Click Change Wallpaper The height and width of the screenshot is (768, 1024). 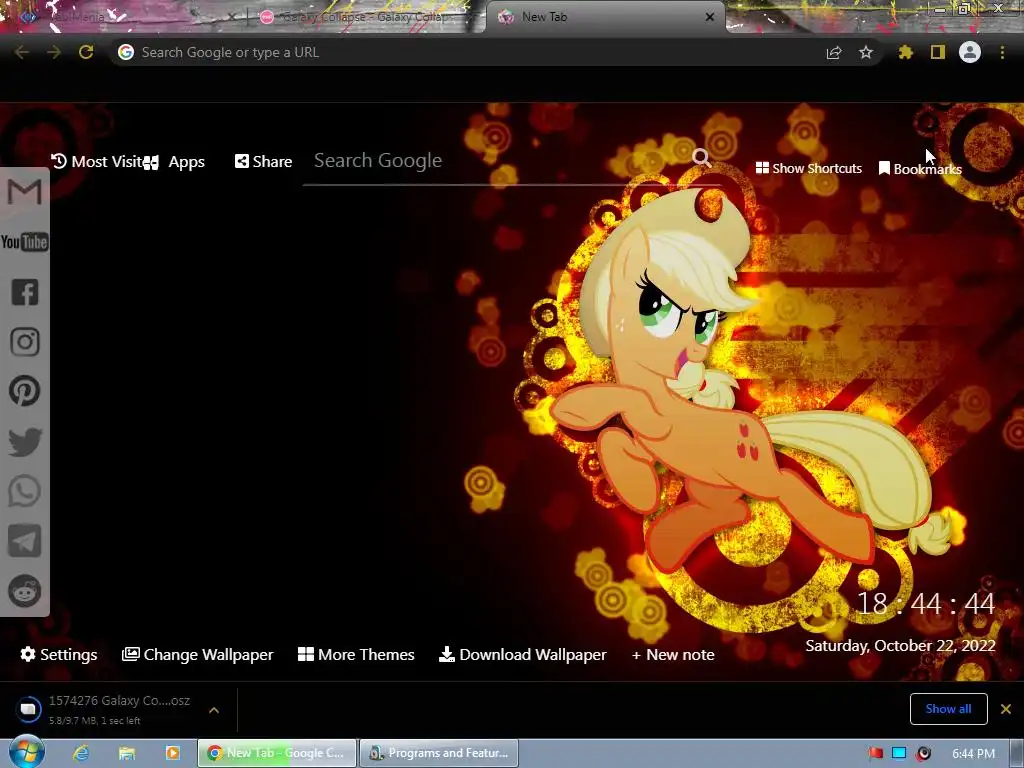pyautogui.click(x=198, y=654)
